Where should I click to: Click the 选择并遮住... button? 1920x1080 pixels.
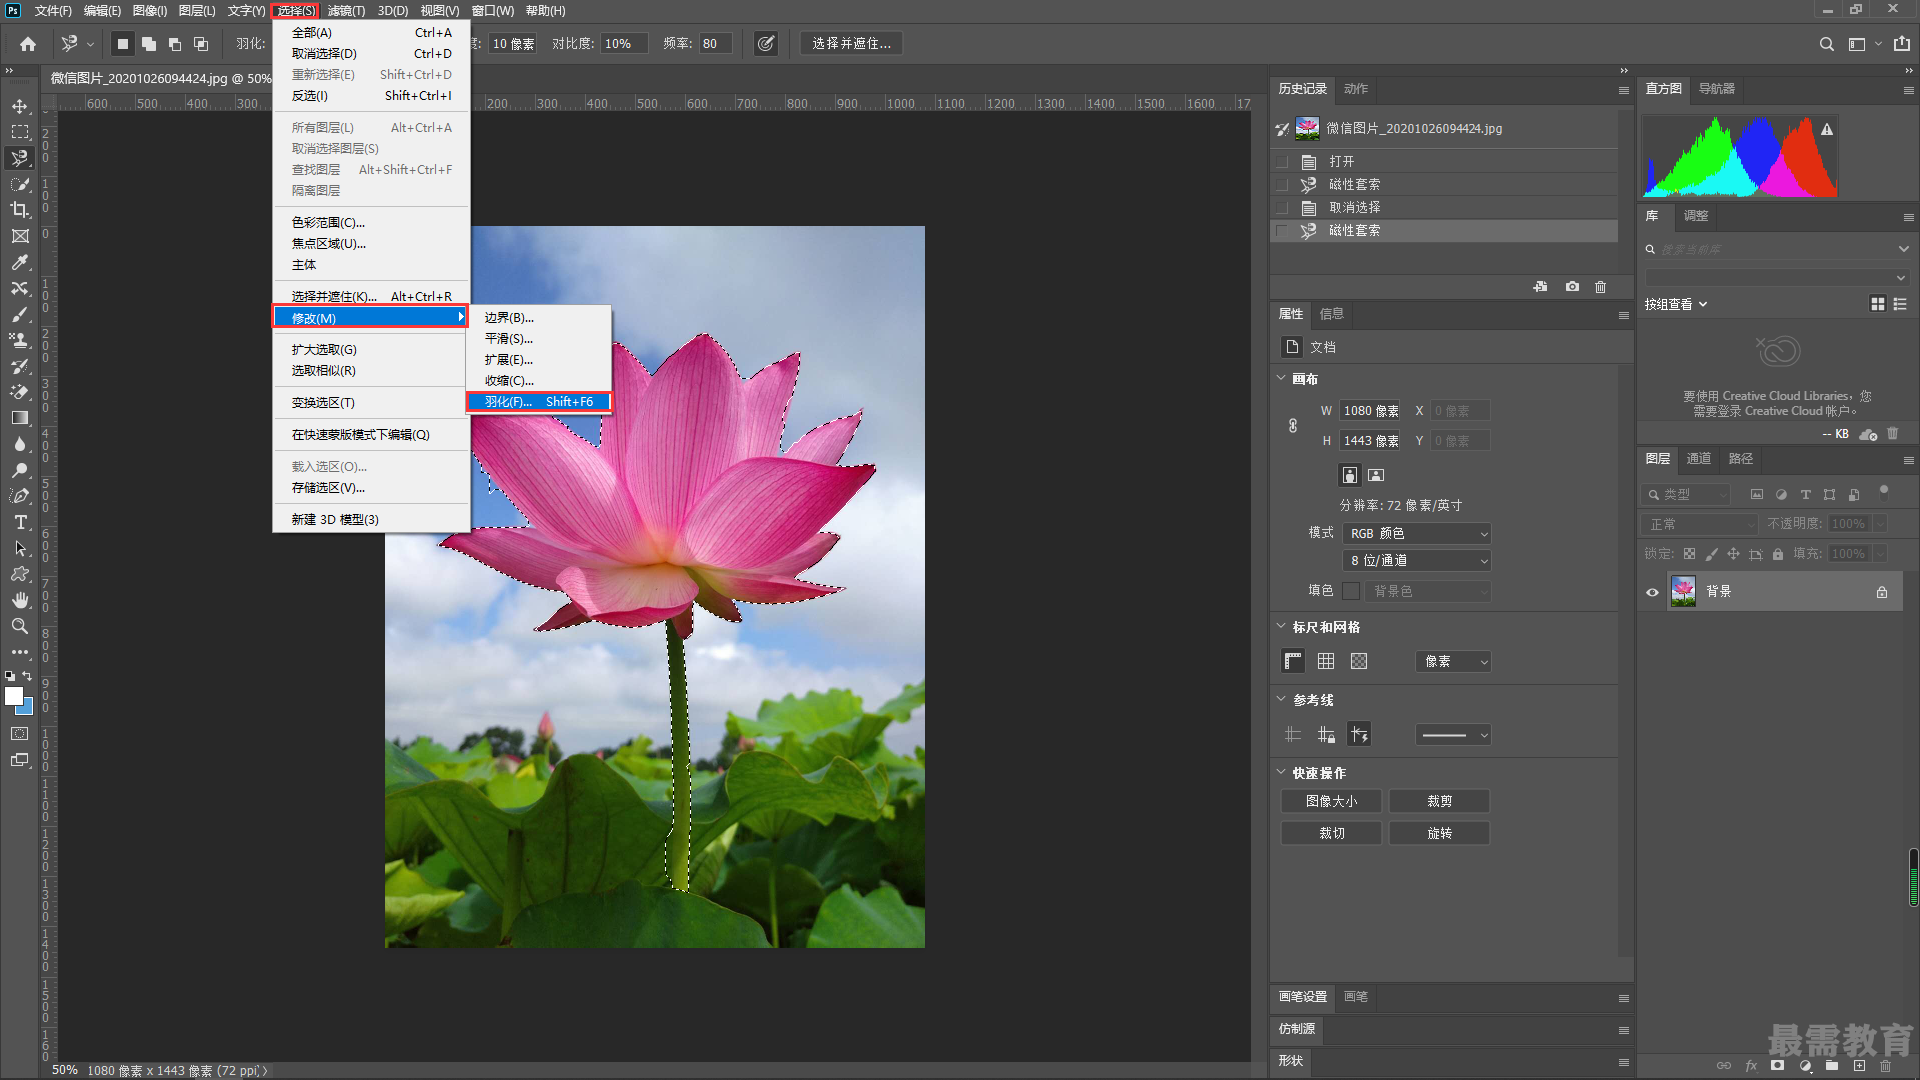pyautogui.click(x=851, y=44)
